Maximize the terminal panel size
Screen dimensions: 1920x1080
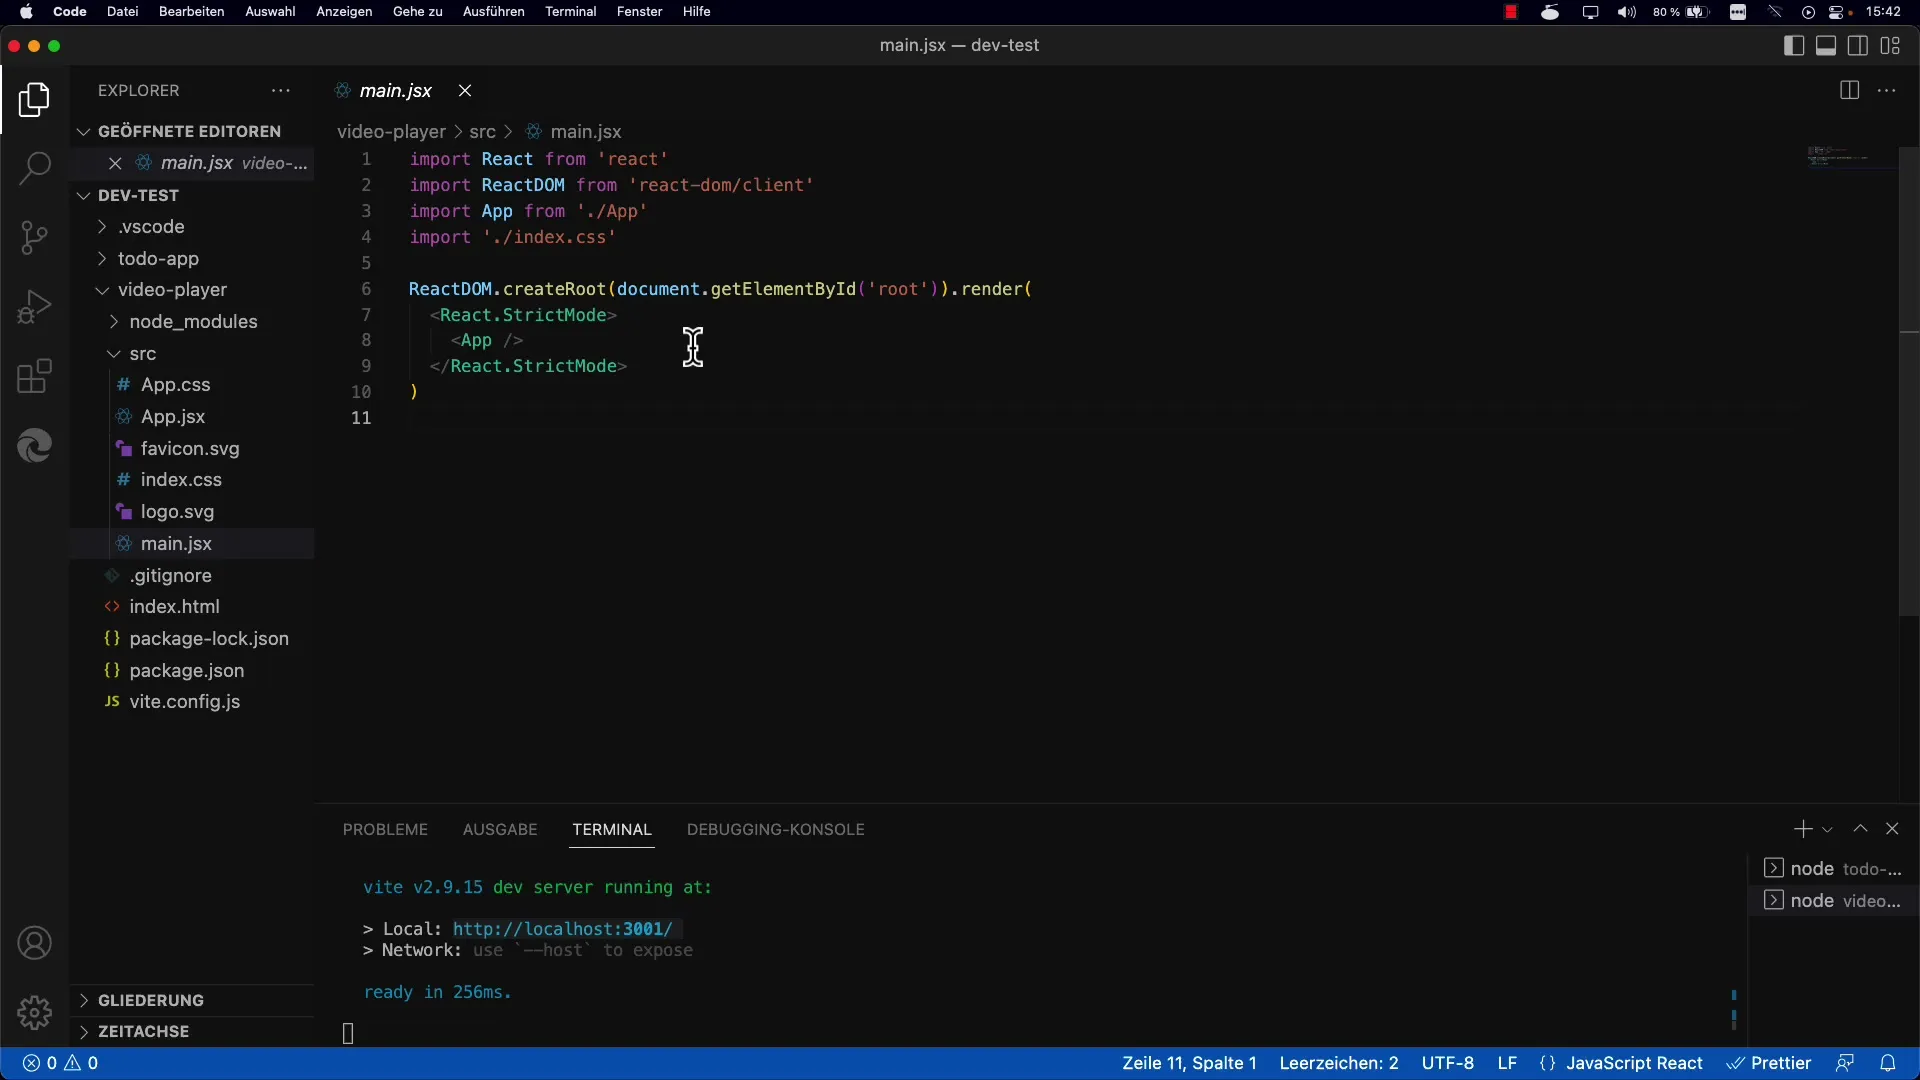pos(1860,829)
